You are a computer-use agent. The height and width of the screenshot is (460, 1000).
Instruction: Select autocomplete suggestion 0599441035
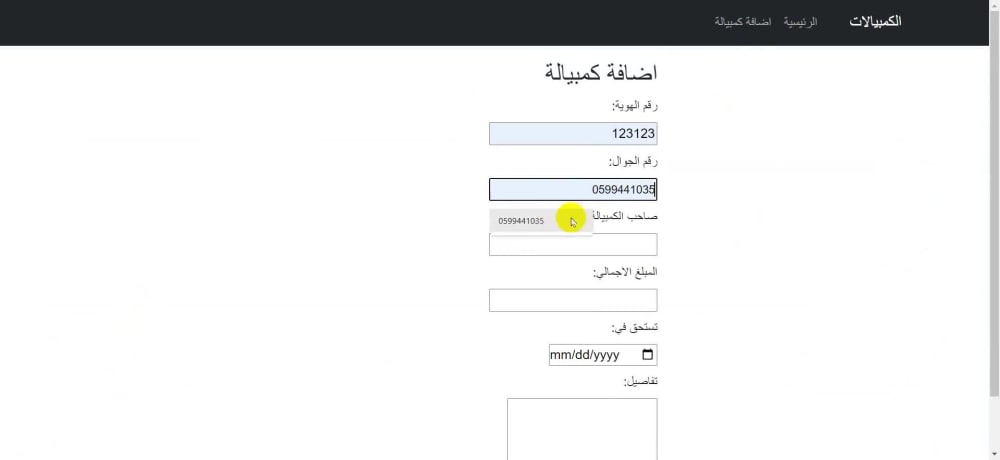[x=541, y=221]
